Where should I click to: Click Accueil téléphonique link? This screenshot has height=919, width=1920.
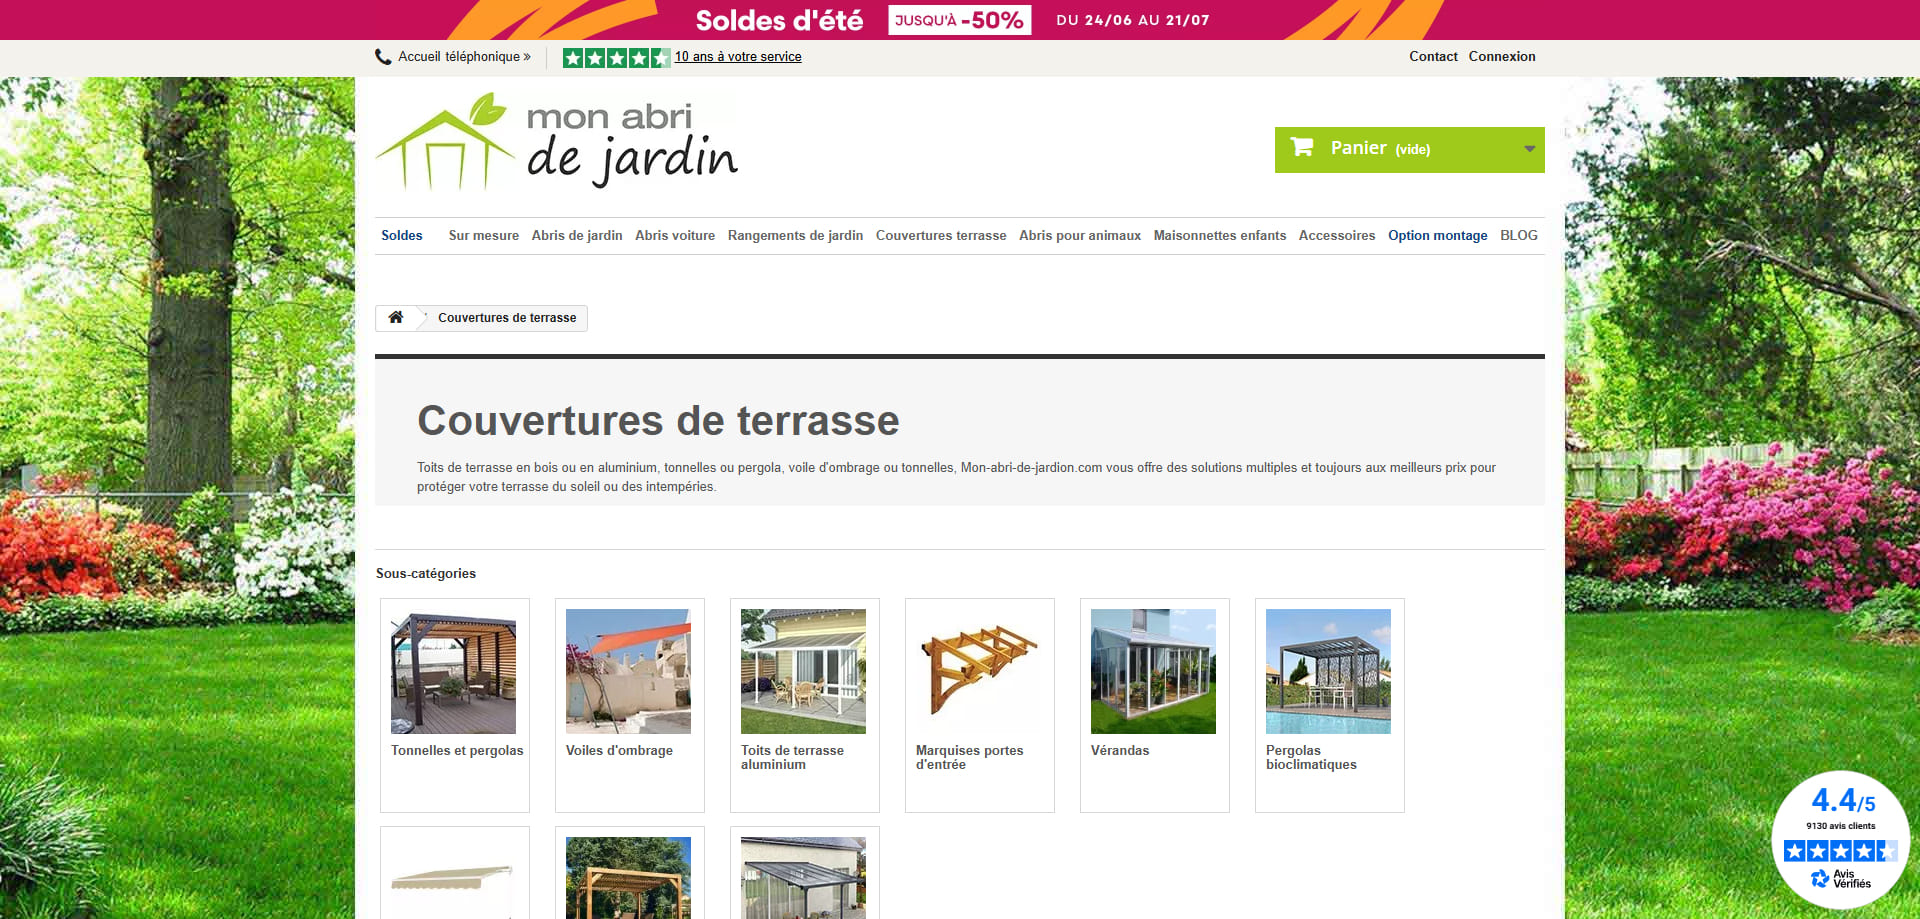click(x=464, y=57)
